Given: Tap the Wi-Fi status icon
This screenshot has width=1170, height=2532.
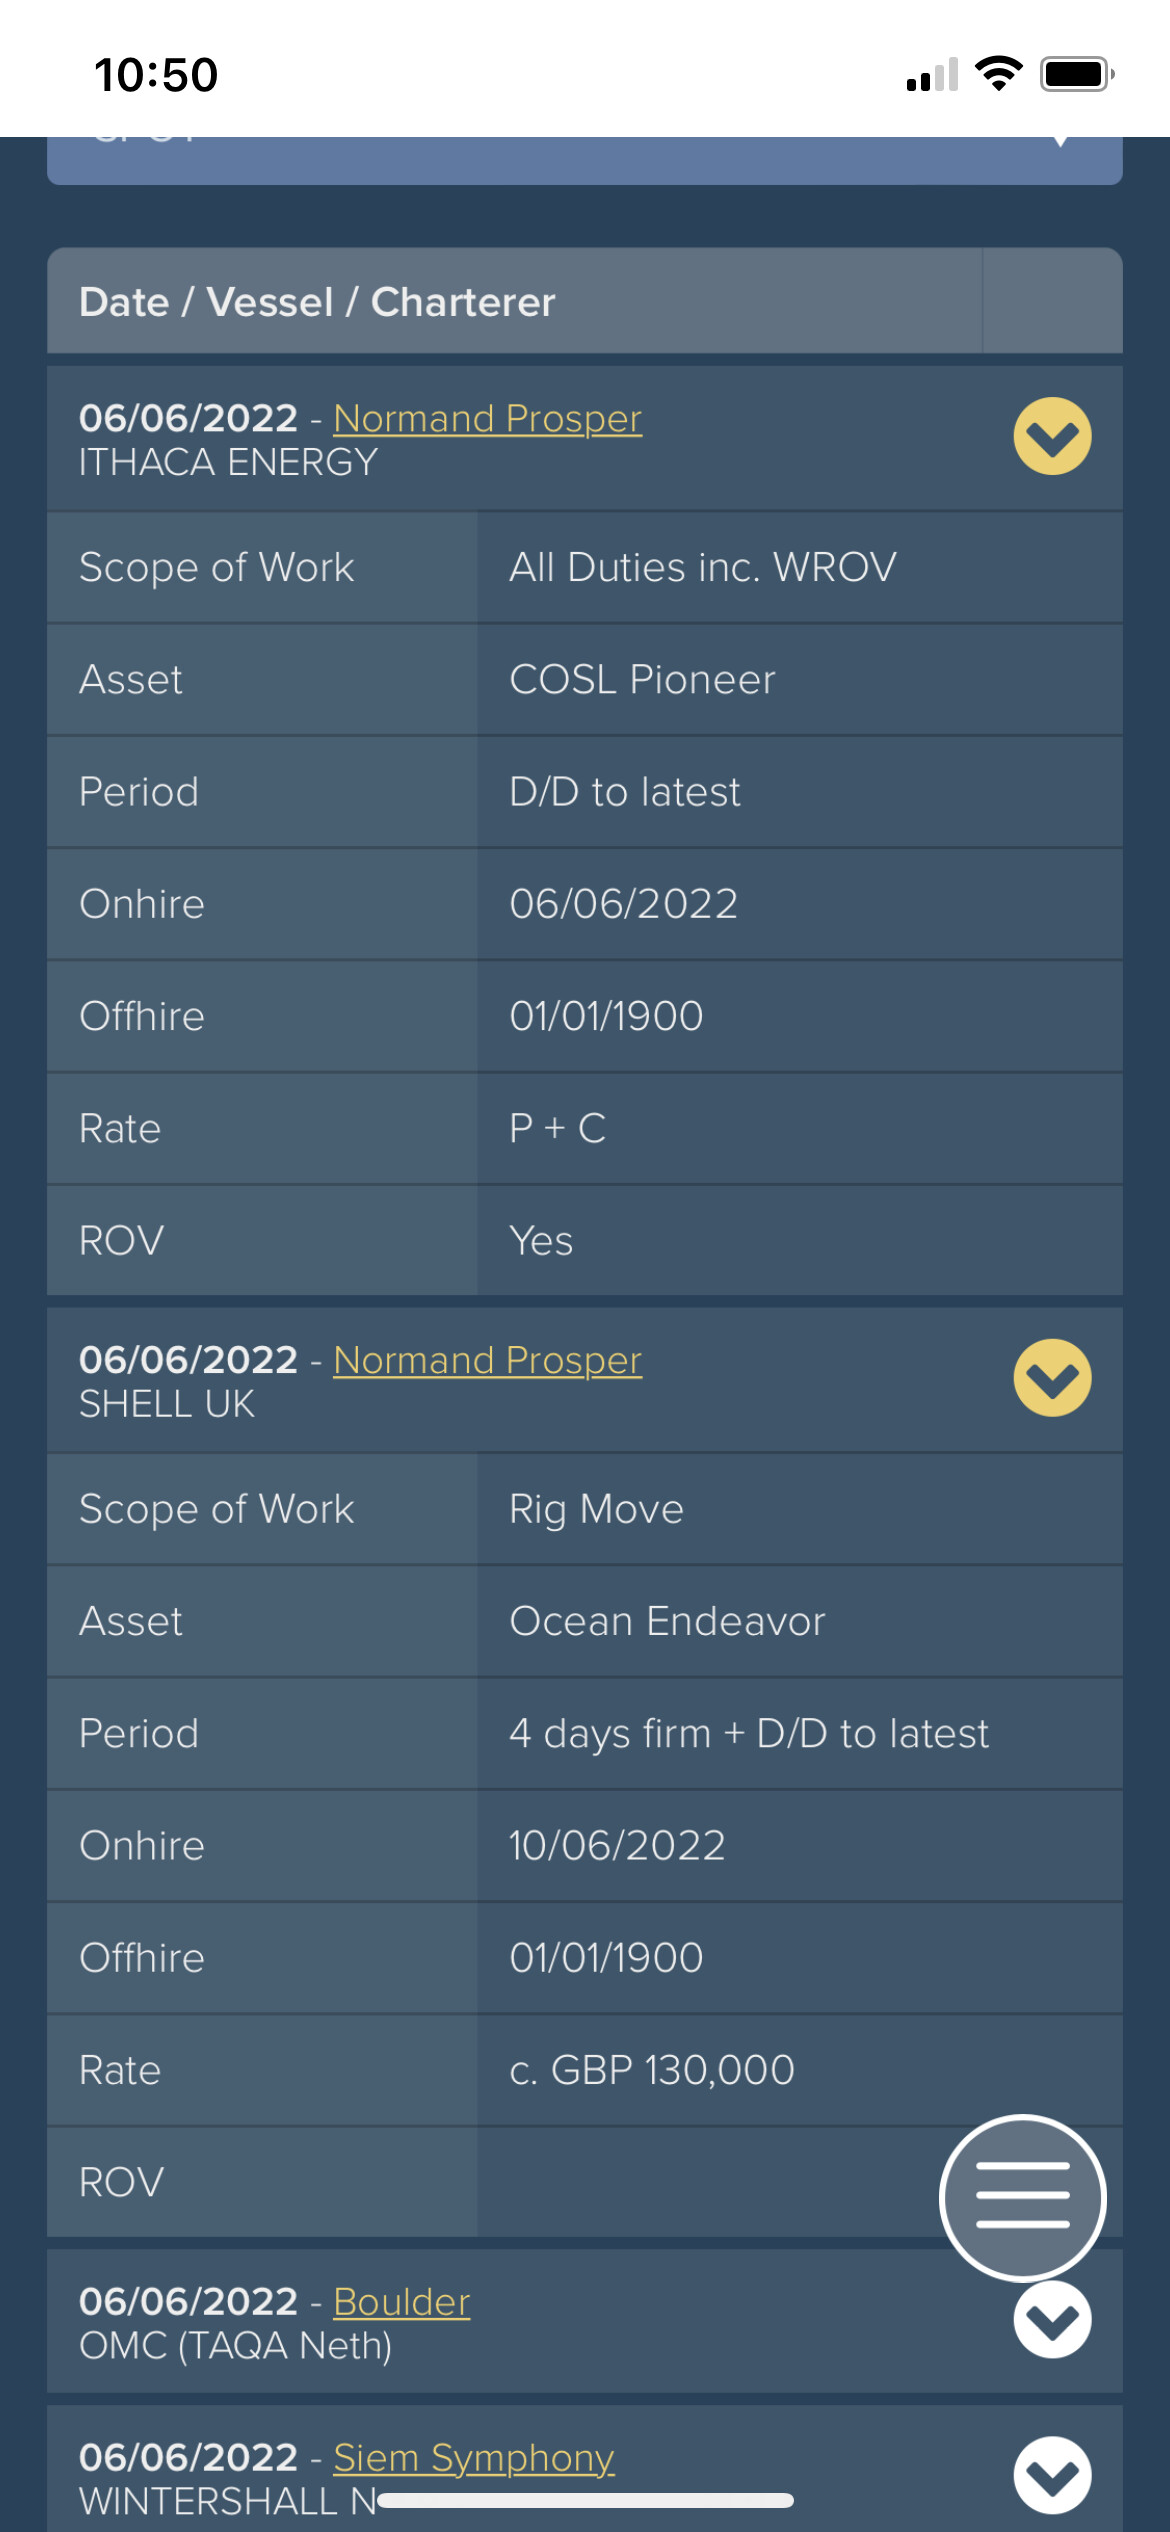Looking at the screenshot, I should (998, 74).
